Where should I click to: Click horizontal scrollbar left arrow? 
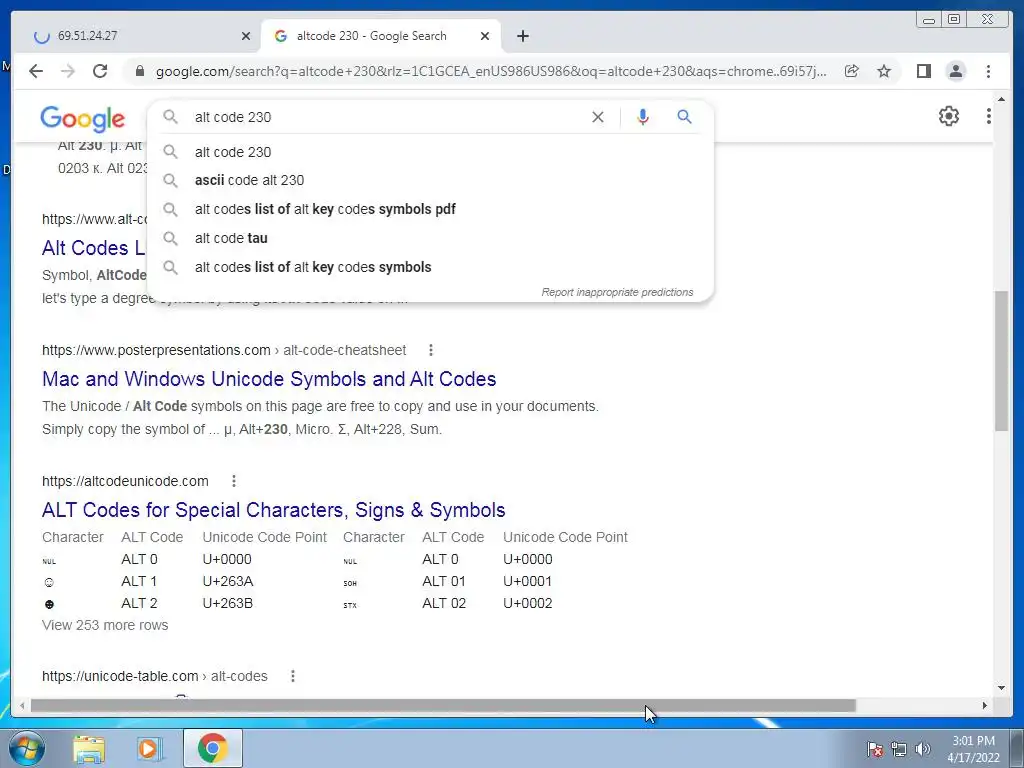(22, 705)
